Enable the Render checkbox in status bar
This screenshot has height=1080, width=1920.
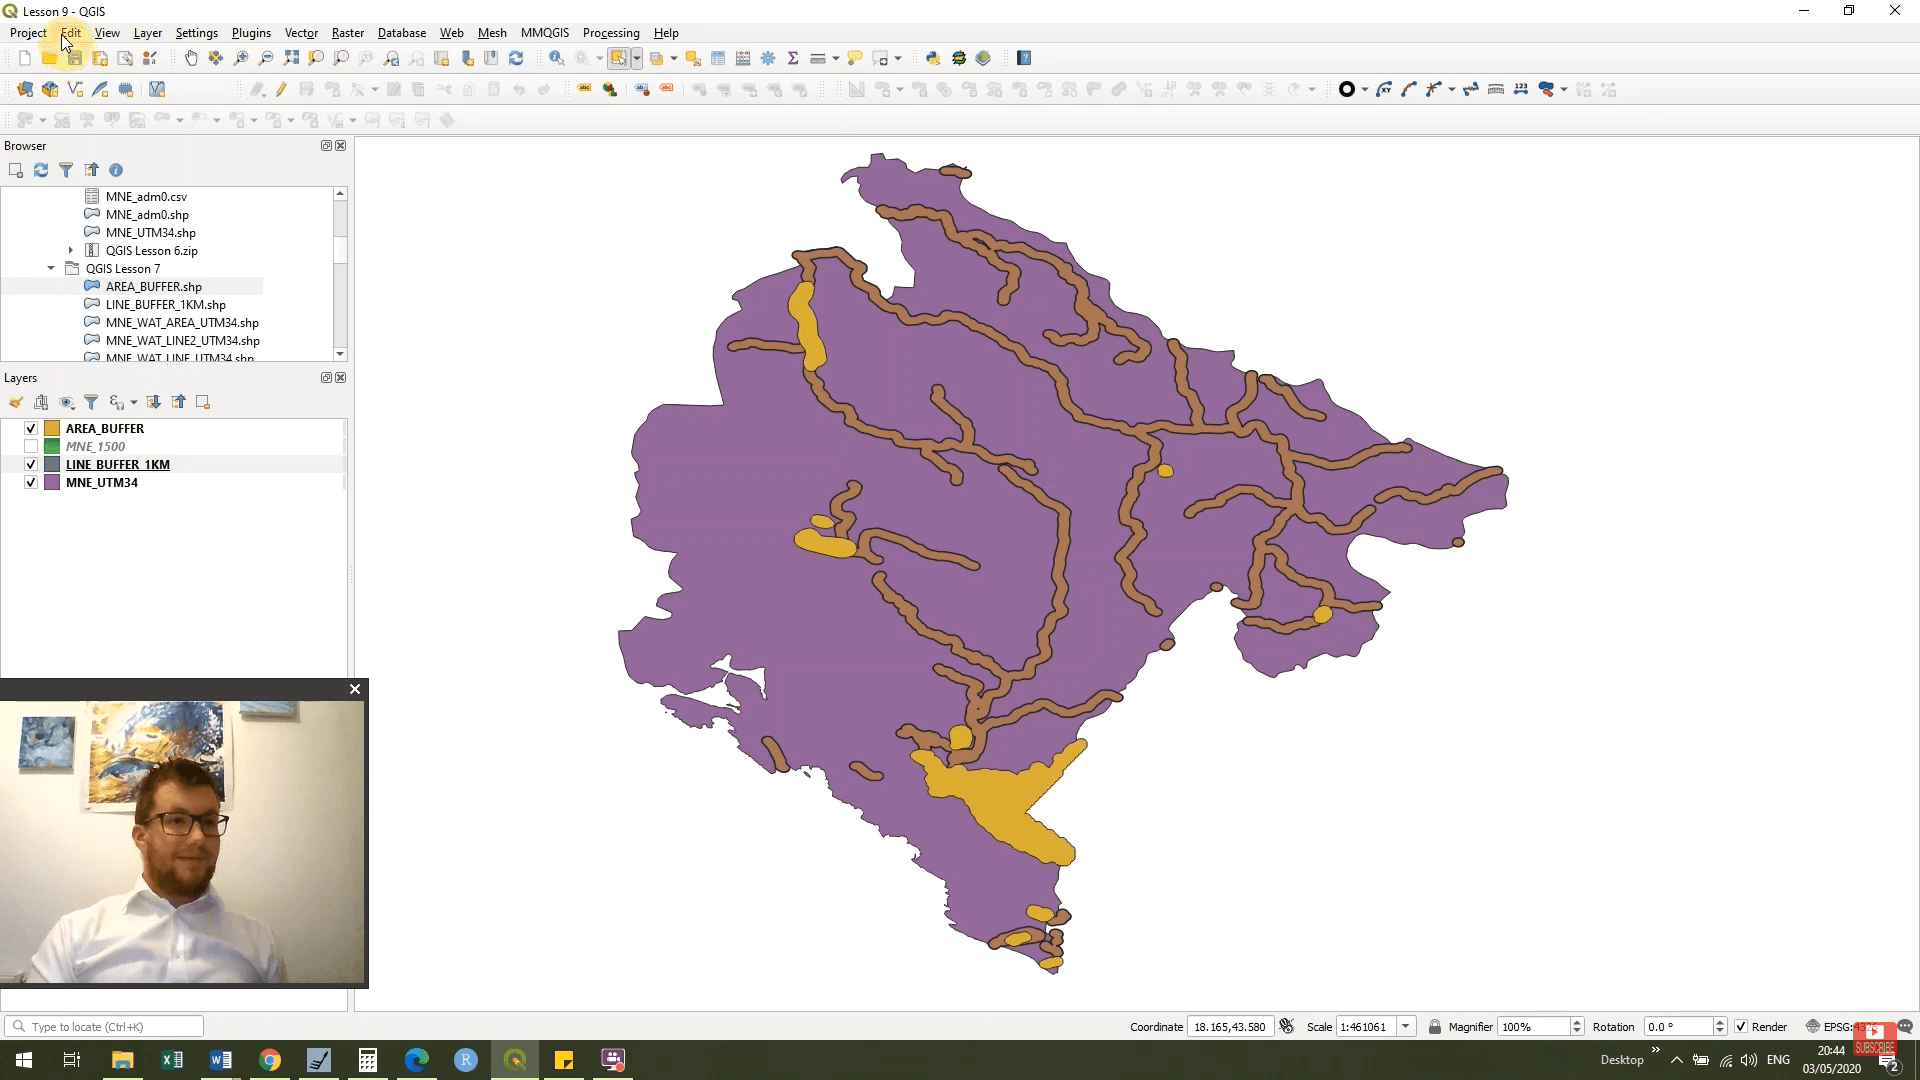(1742, 1026)
